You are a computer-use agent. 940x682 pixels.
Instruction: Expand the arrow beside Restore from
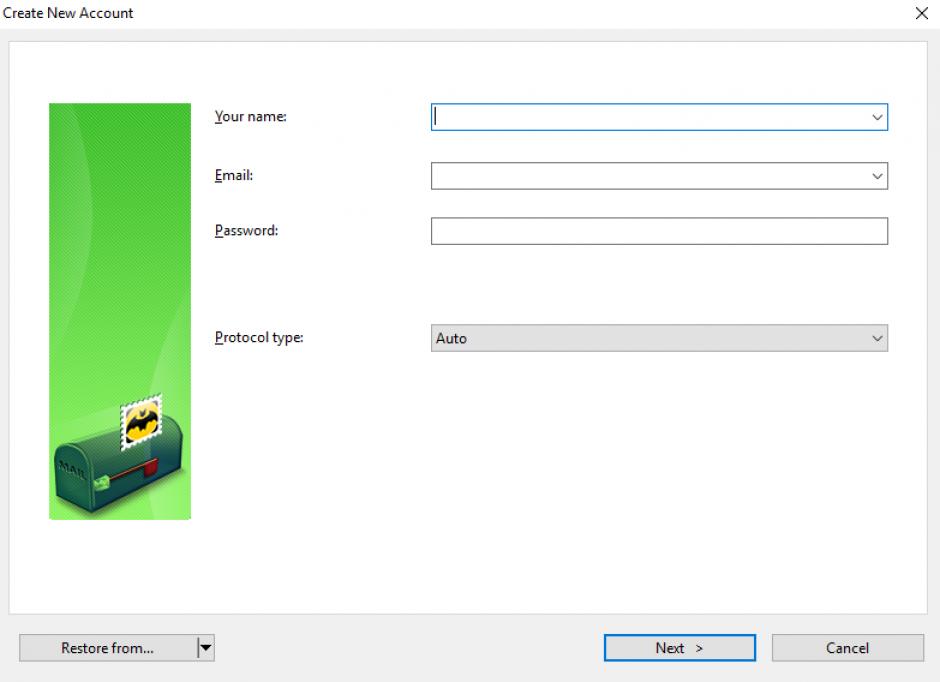[x=206, y=648]
